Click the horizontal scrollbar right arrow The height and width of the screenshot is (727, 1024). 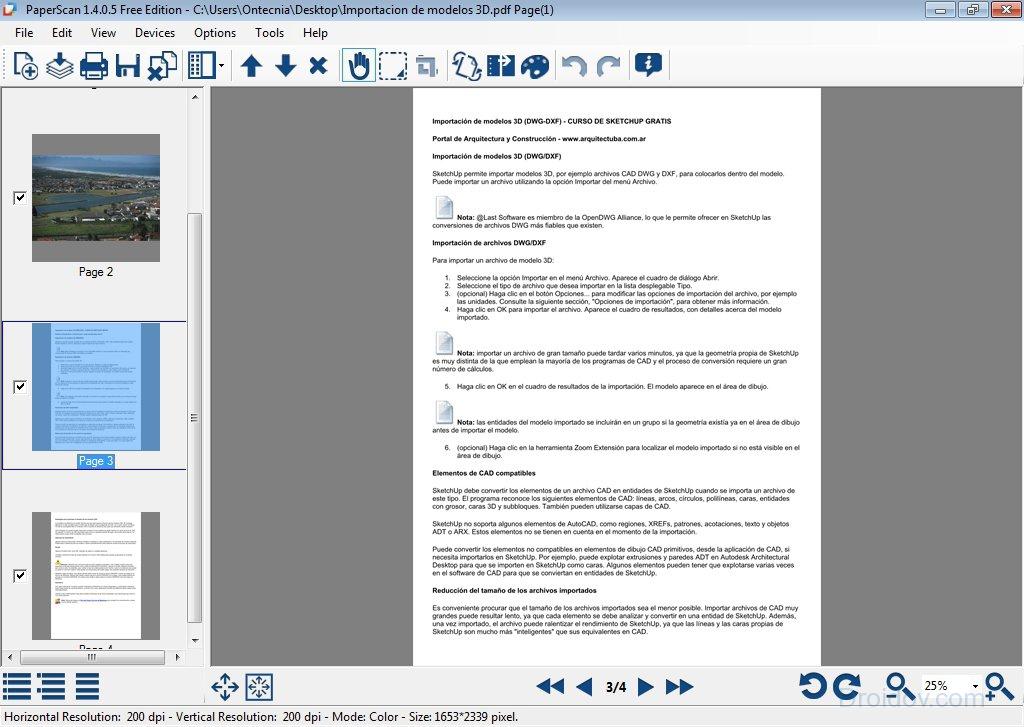tap(178, 657)
